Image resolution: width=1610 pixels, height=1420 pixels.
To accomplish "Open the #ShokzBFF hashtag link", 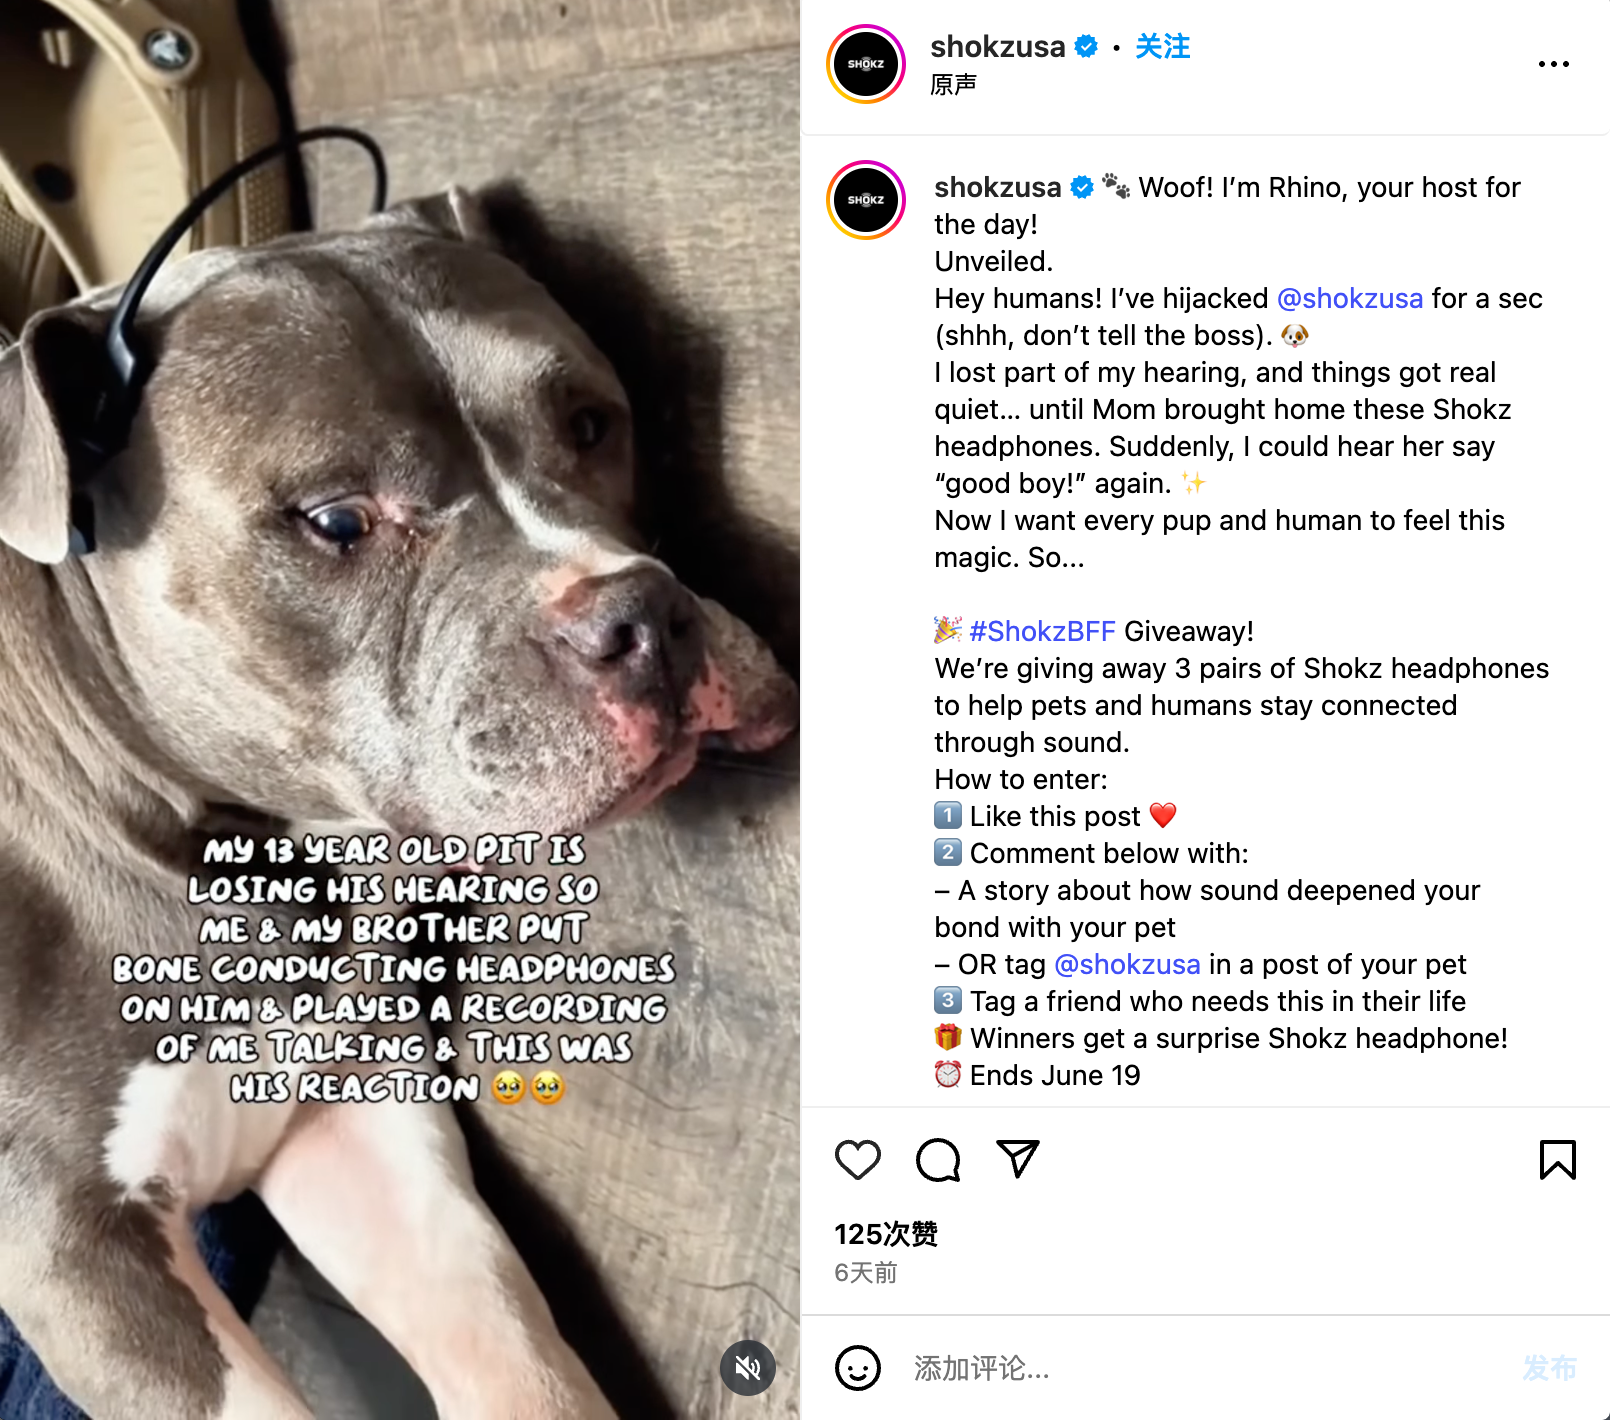I will point(1042,631).
